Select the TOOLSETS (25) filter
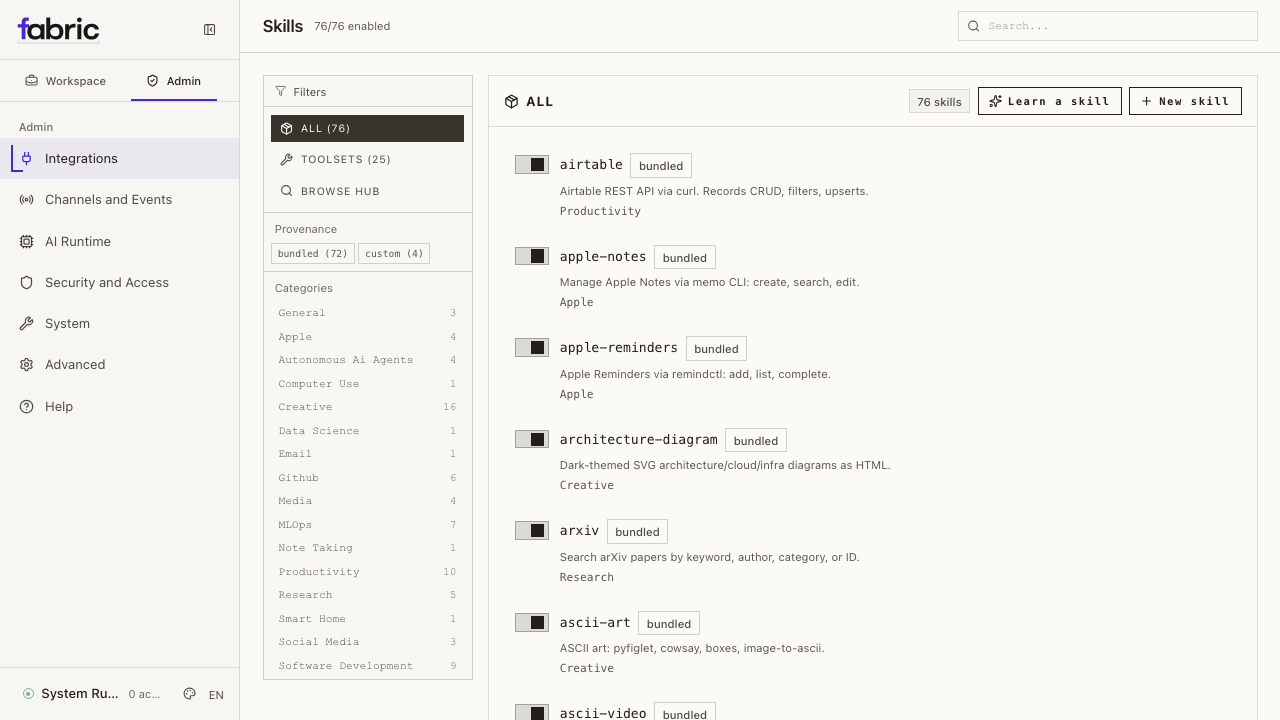Image resolution: width=1280 pixels, height=720 pixels. (x=367, y=159)
